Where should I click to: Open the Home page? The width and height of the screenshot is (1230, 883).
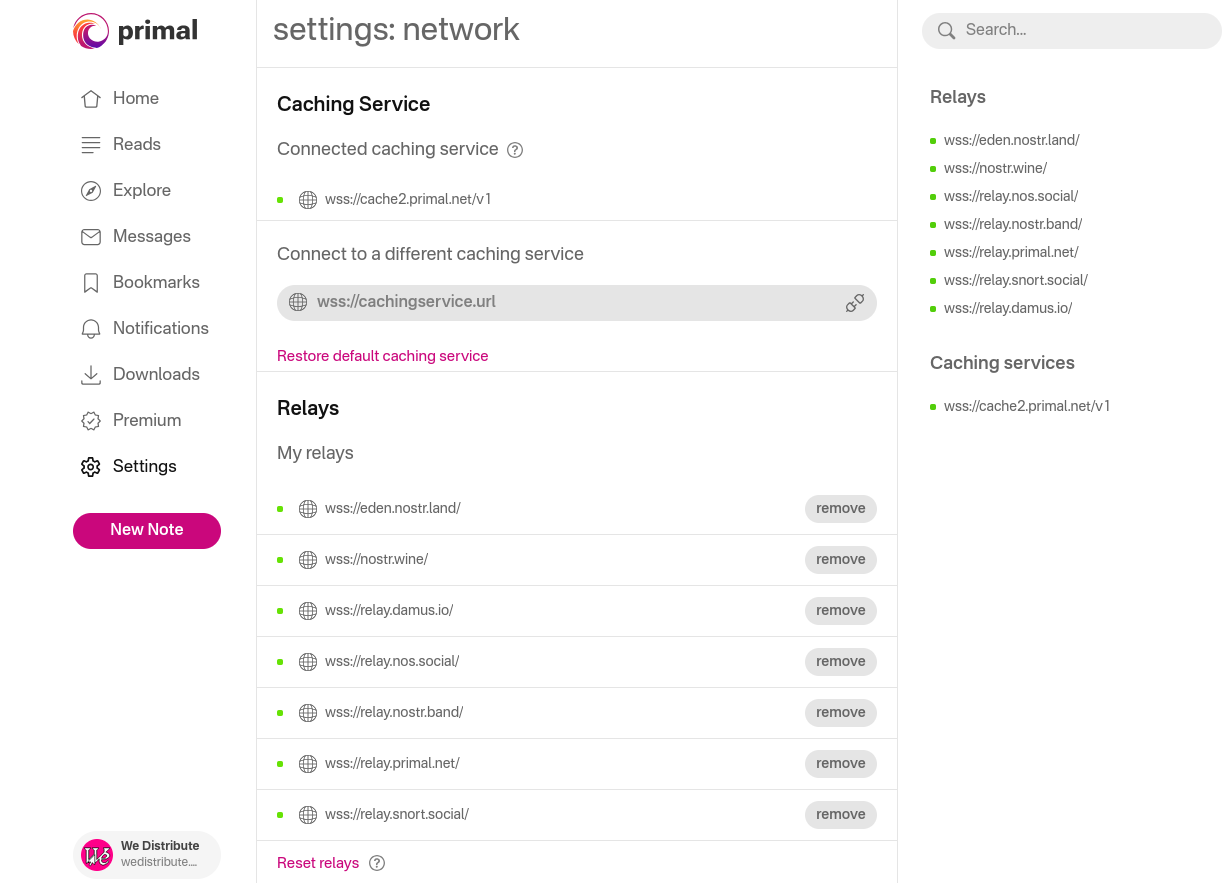[135, 98]
